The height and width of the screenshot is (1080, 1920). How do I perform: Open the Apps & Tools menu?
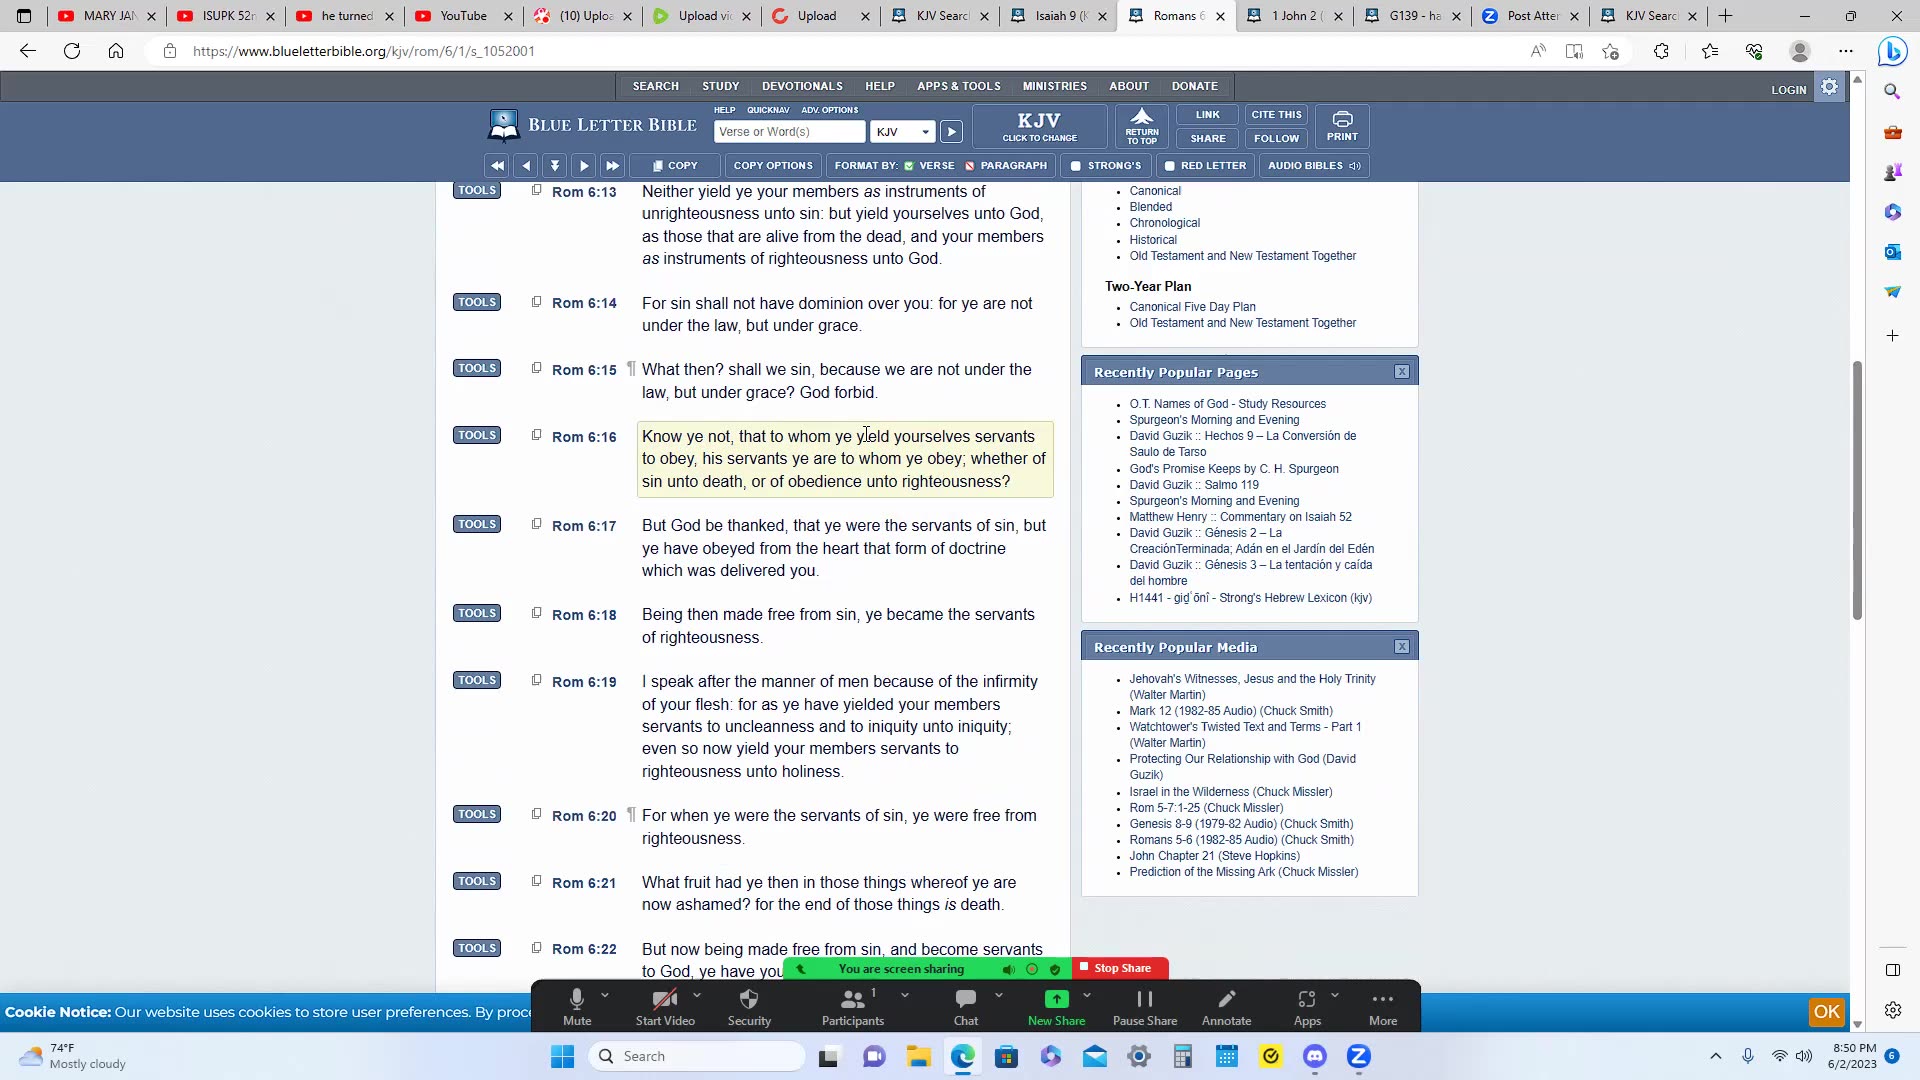tap(958, 86)
